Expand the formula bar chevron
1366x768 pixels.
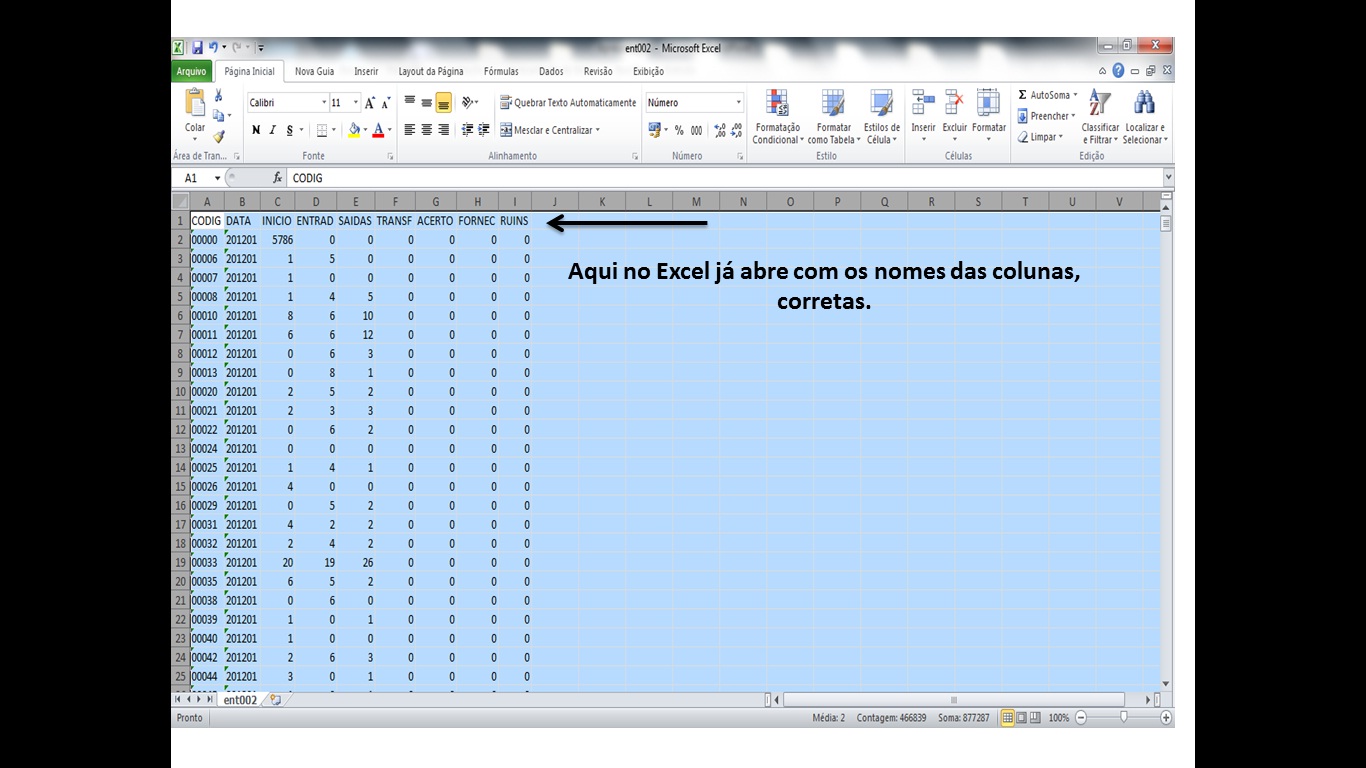(x=1168, y=178)
